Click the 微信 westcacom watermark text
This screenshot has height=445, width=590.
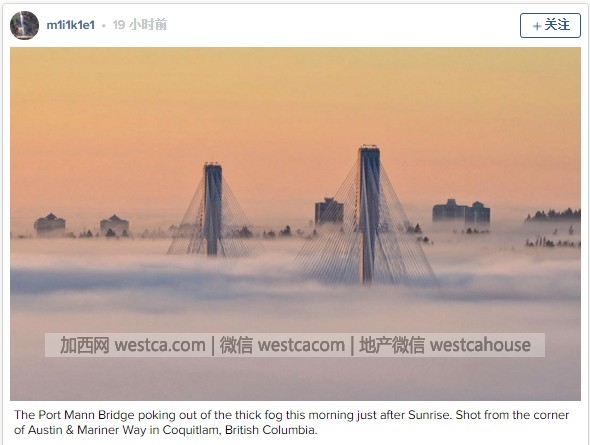(282, 345)
